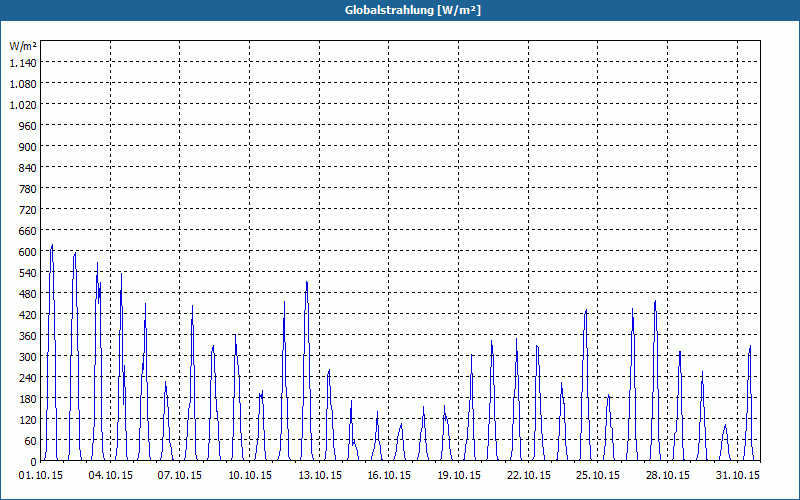
Task: Click the 420 y-axis value
Action: pos(28,315)
